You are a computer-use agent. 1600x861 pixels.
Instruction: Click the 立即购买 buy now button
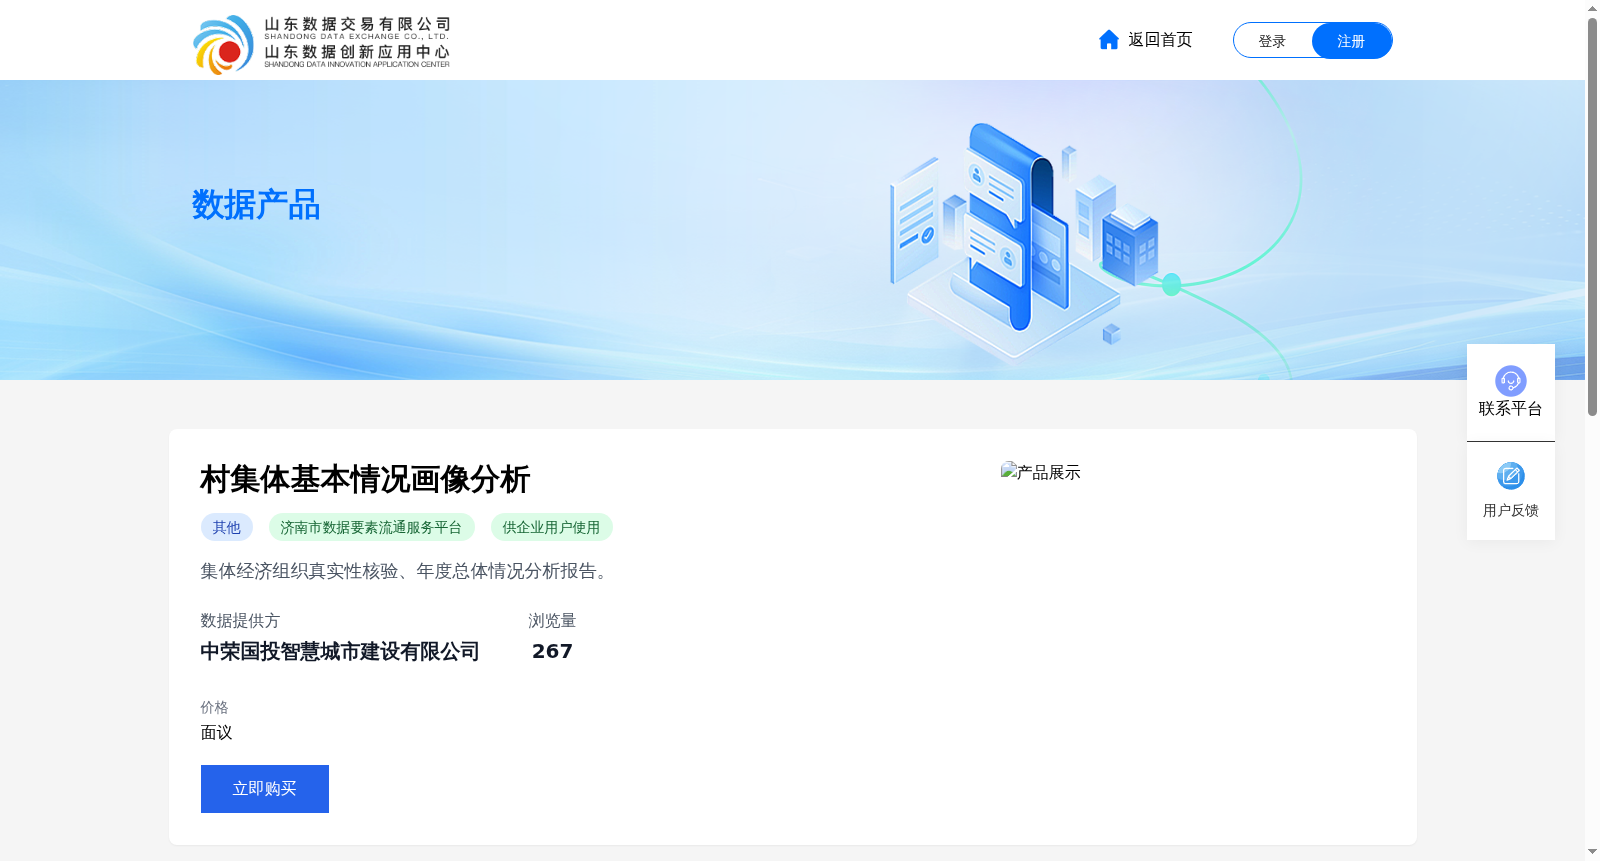[265, 789]
